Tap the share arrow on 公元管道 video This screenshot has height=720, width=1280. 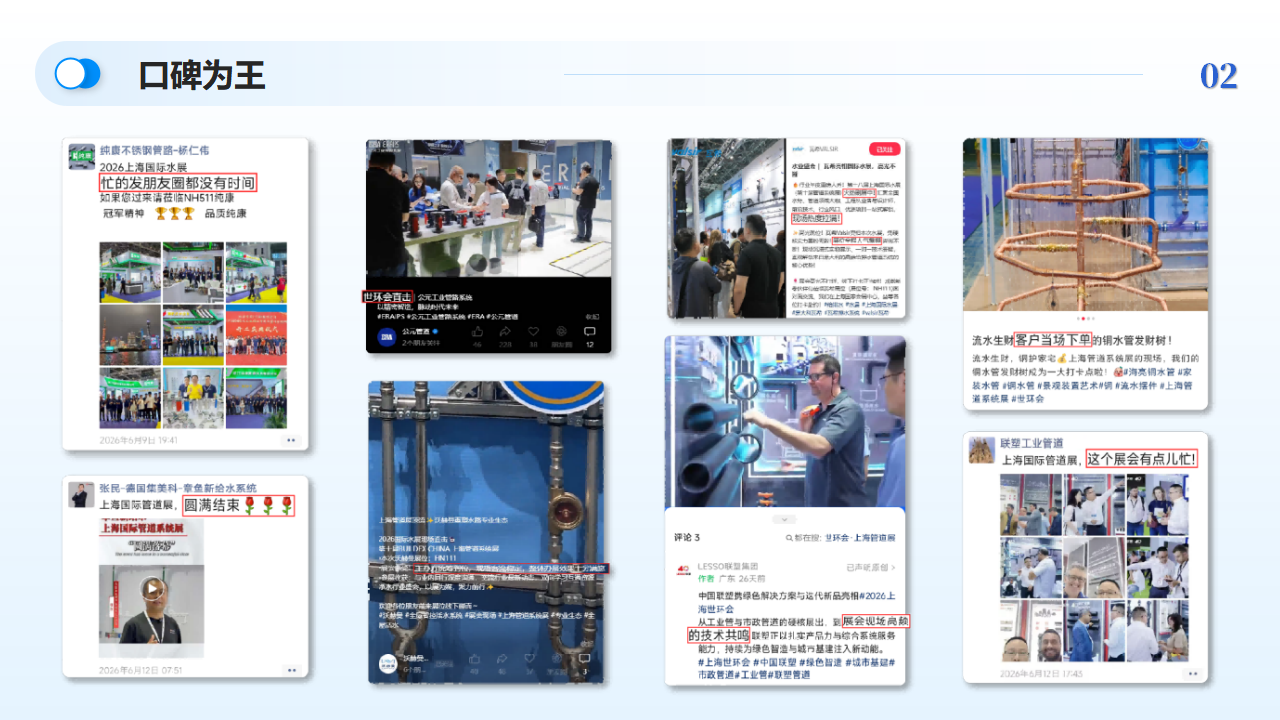505,331
